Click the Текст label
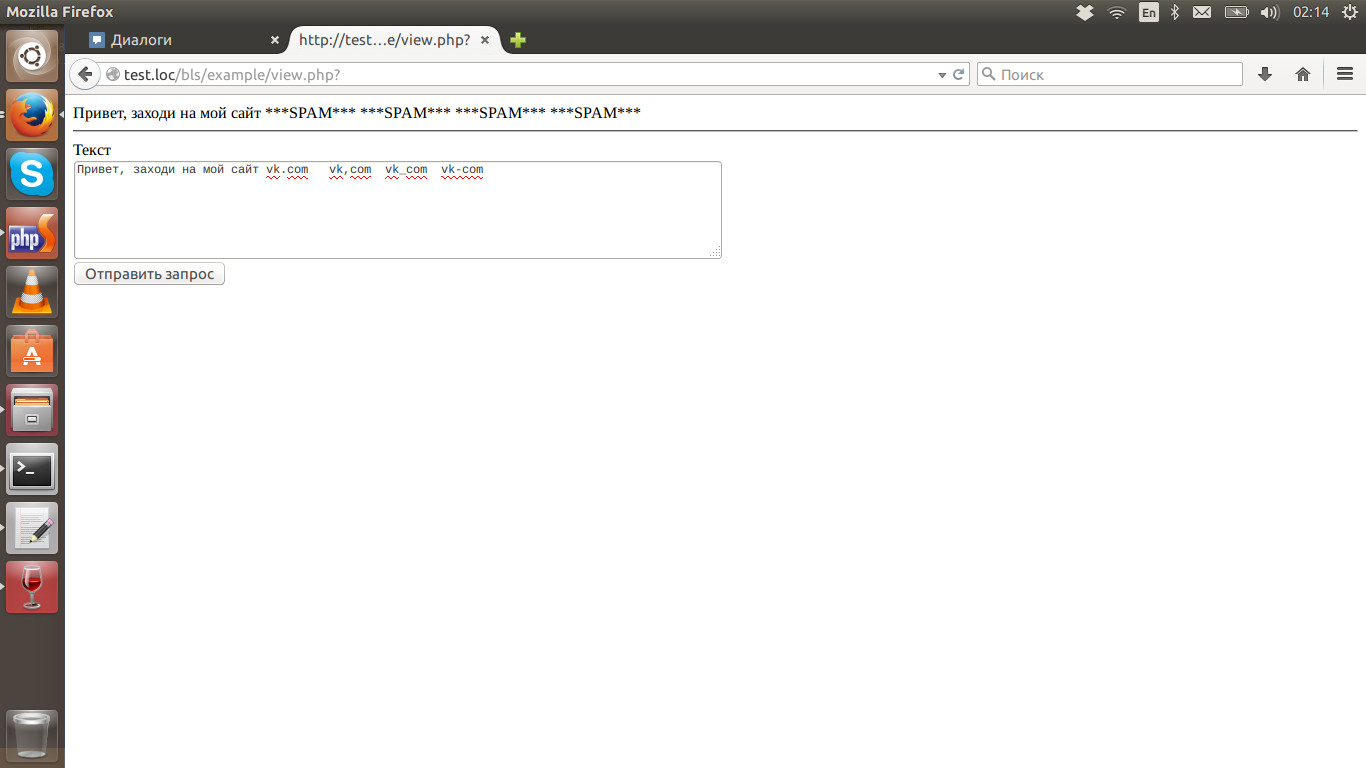The height and width of the screenshot is (768, 1366). click(x=92, y=150)
